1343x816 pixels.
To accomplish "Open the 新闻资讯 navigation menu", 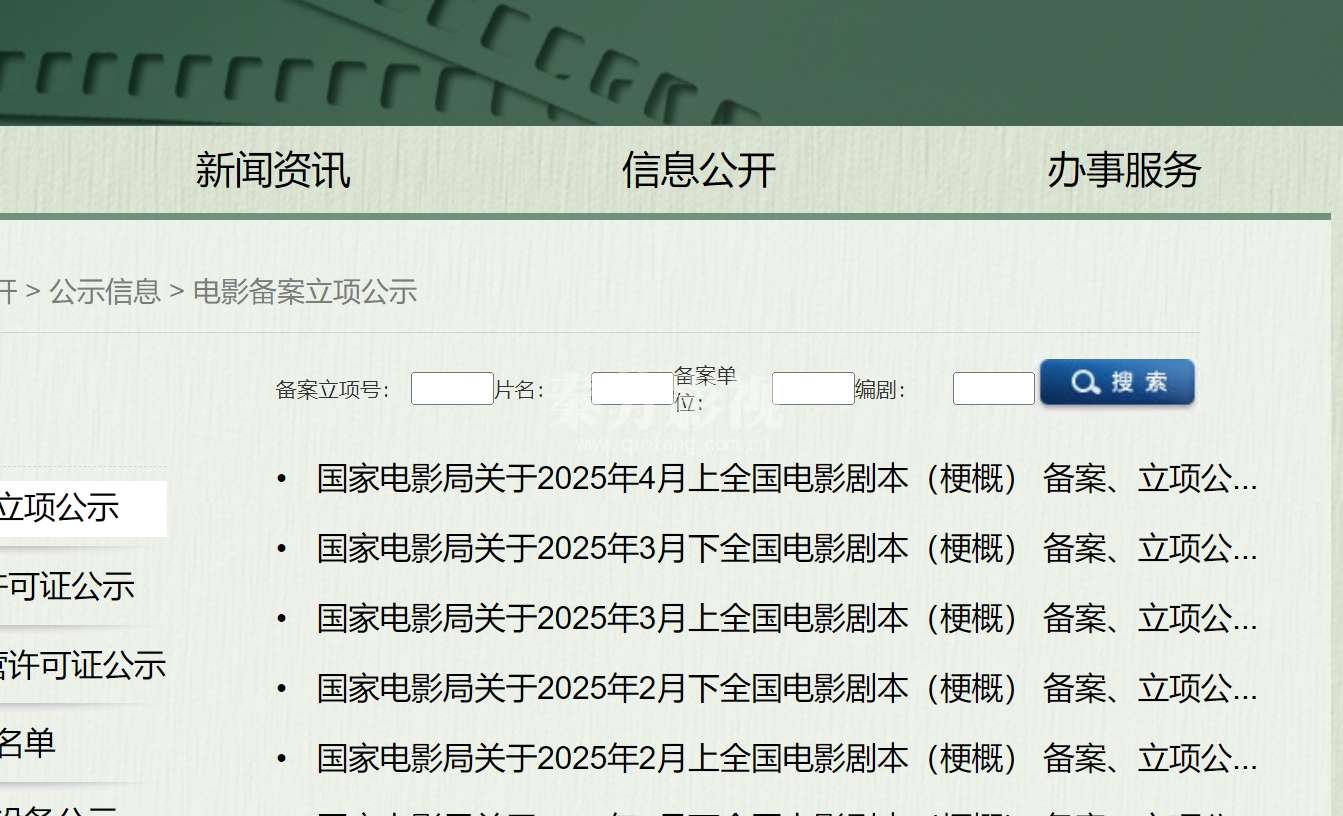I will (272, 172).
